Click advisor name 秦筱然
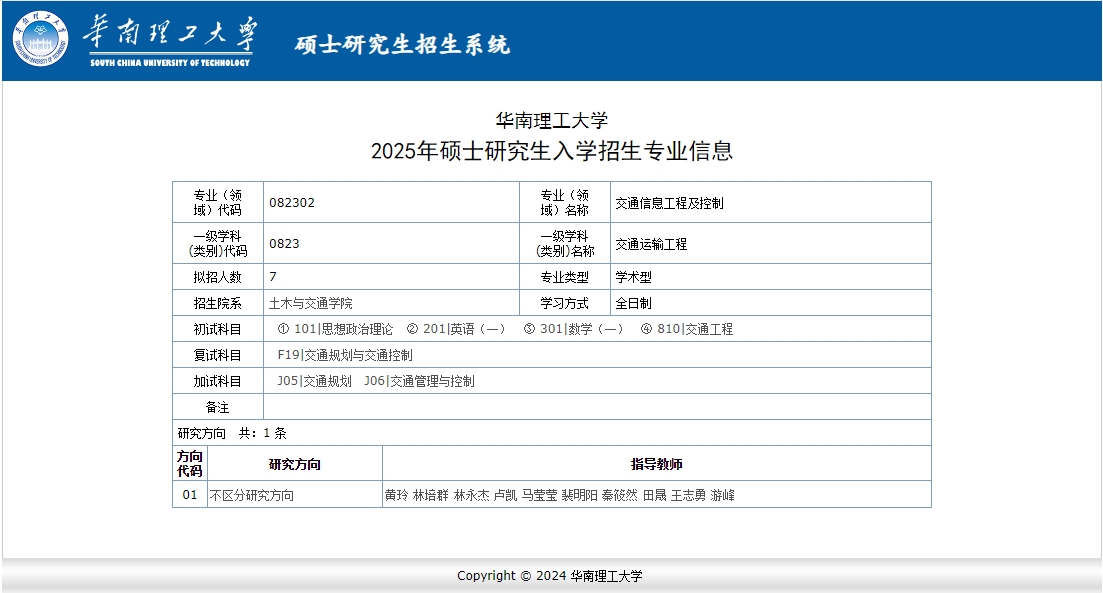 pyautogui.click(x=620, y=495)
